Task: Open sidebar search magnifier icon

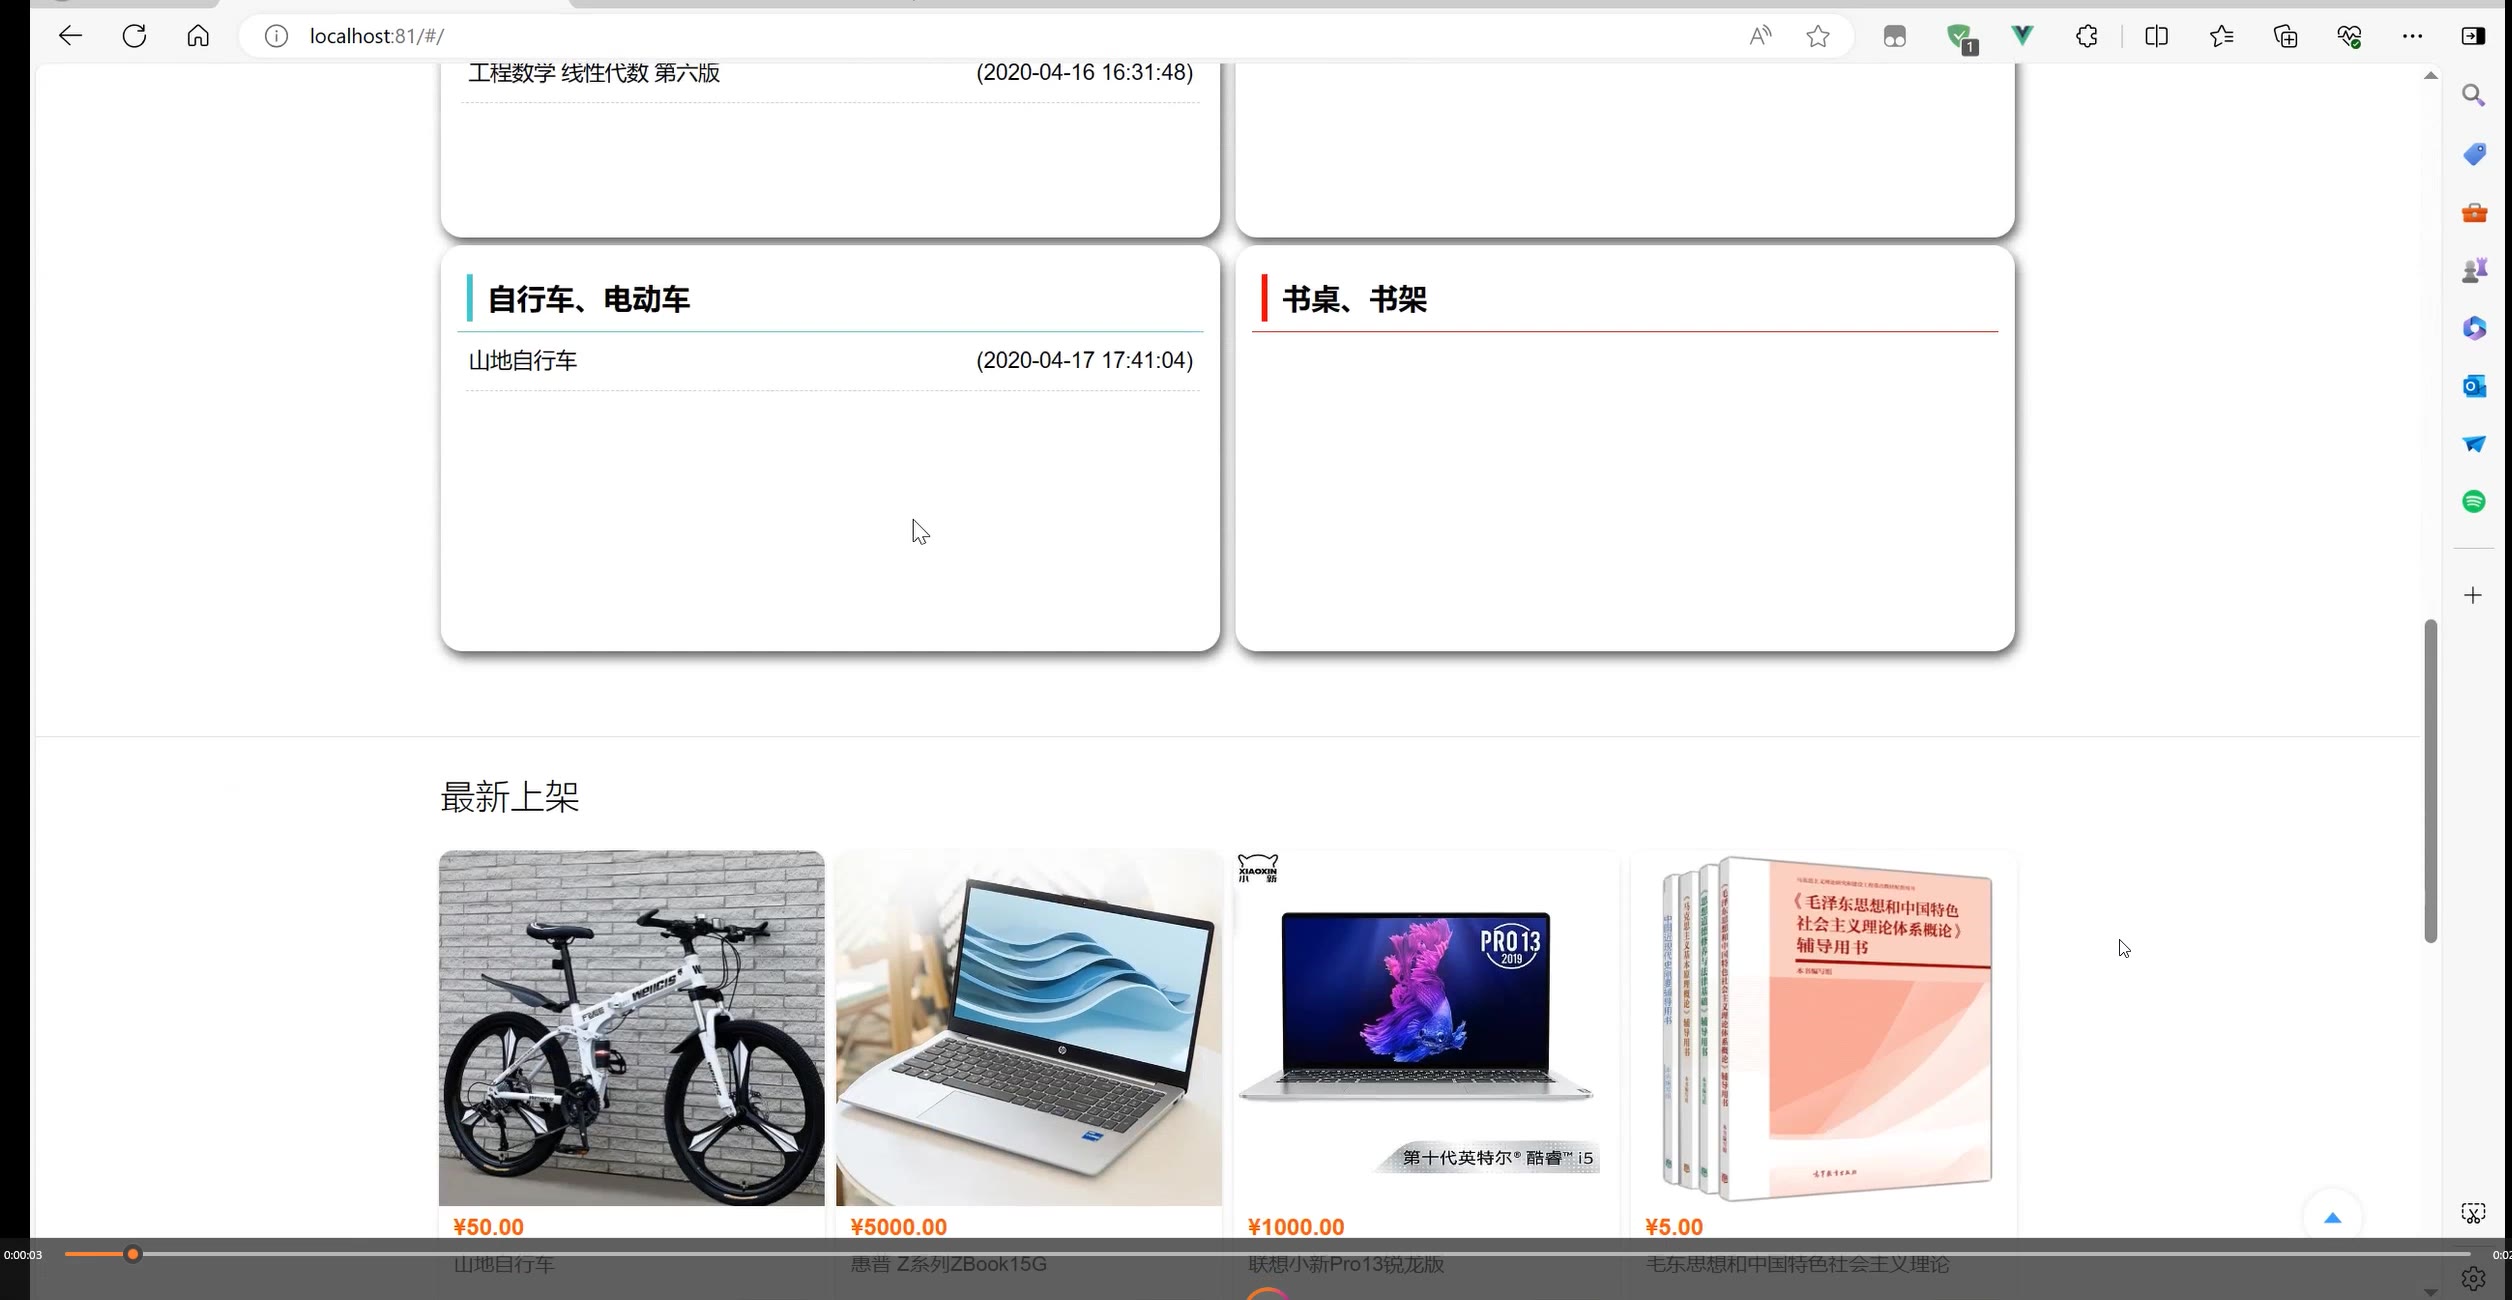Action: tap(2473, 96)
